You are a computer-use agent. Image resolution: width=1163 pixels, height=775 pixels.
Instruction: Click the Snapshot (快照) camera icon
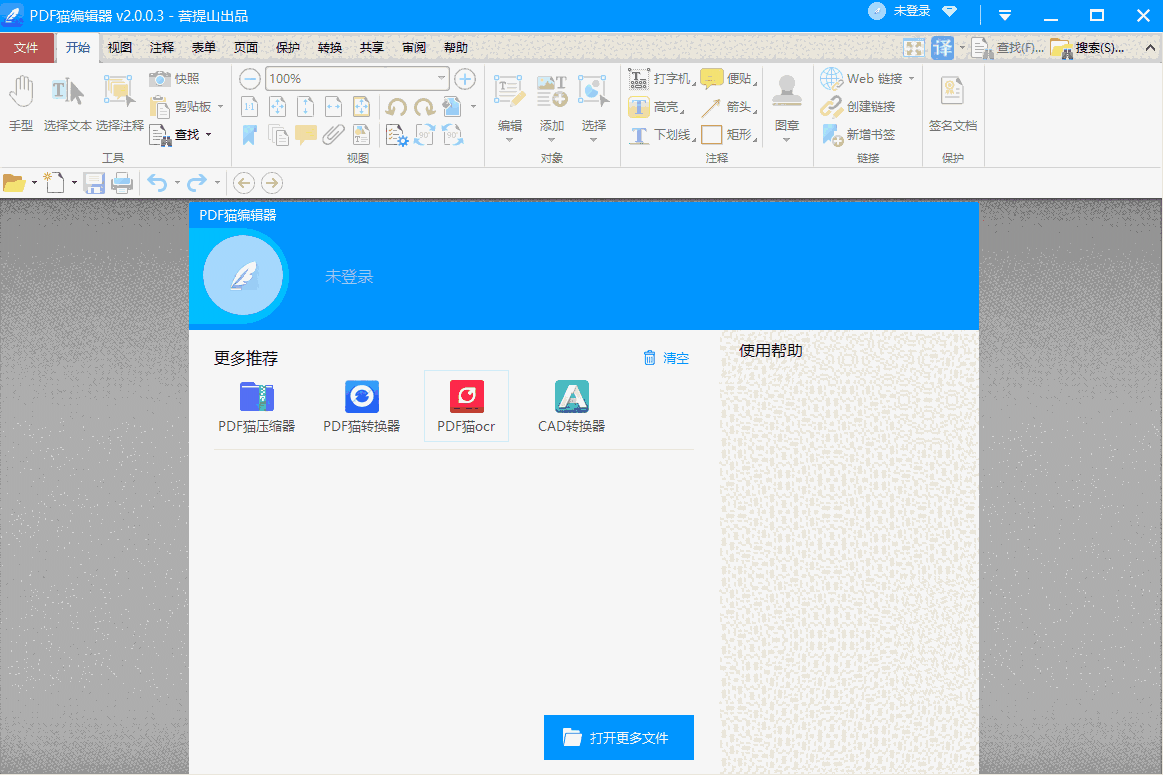click(160, 79)
